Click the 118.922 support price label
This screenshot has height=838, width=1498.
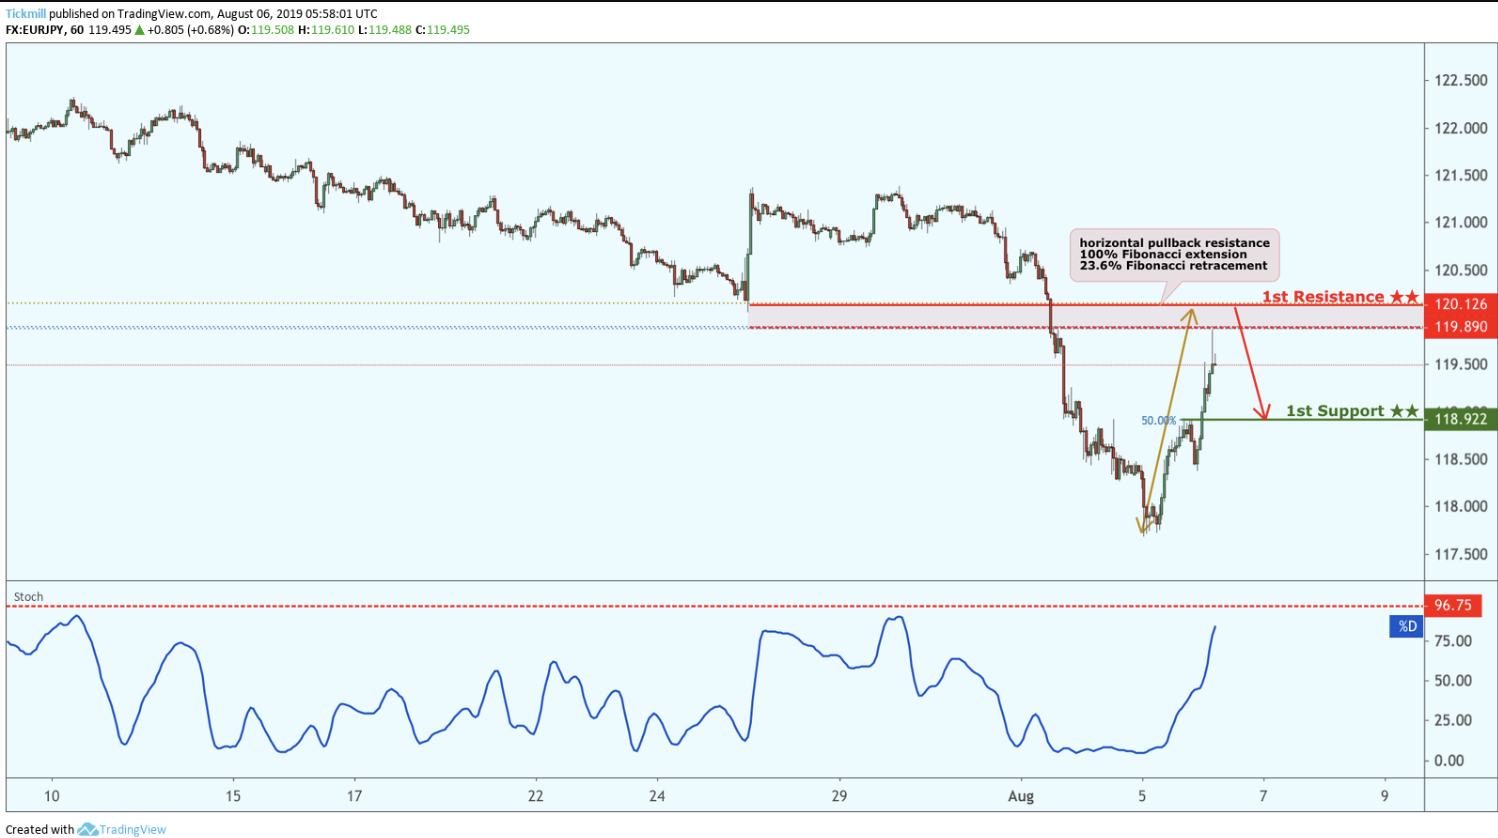[x=1460, y=419]
